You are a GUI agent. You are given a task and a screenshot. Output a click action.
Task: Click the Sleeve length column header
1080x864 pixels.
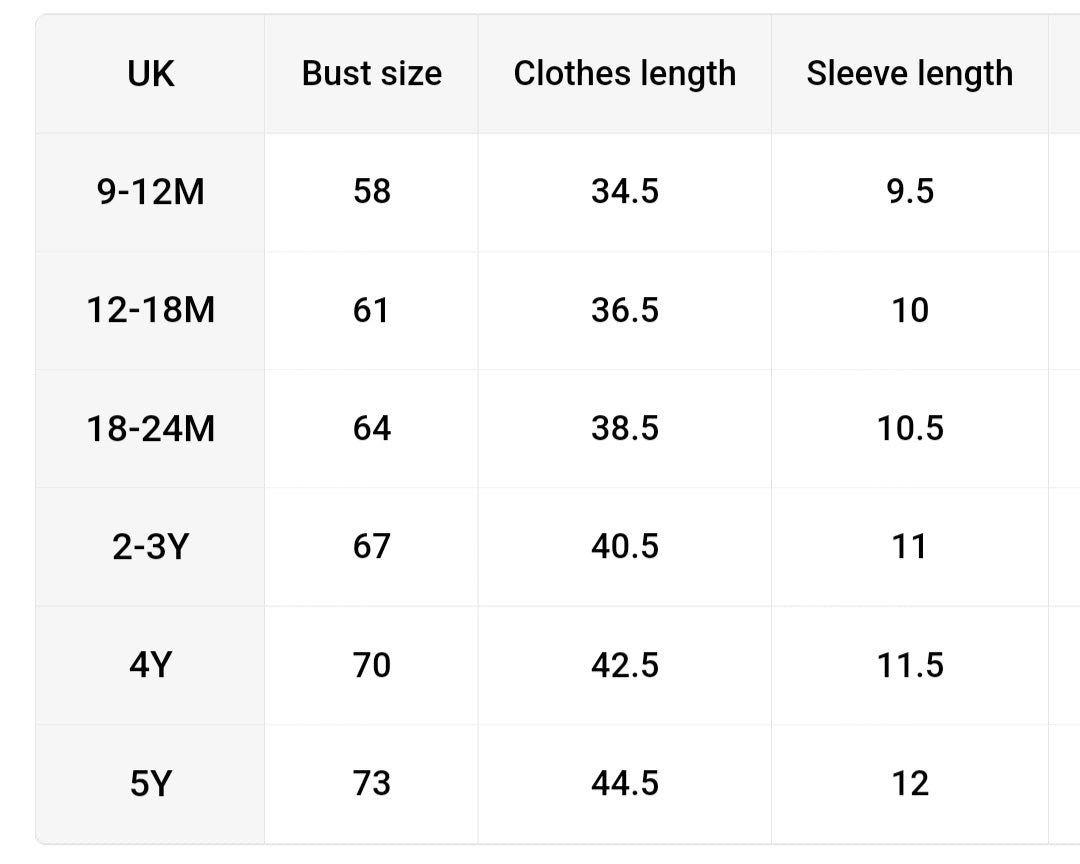point(909,73)
